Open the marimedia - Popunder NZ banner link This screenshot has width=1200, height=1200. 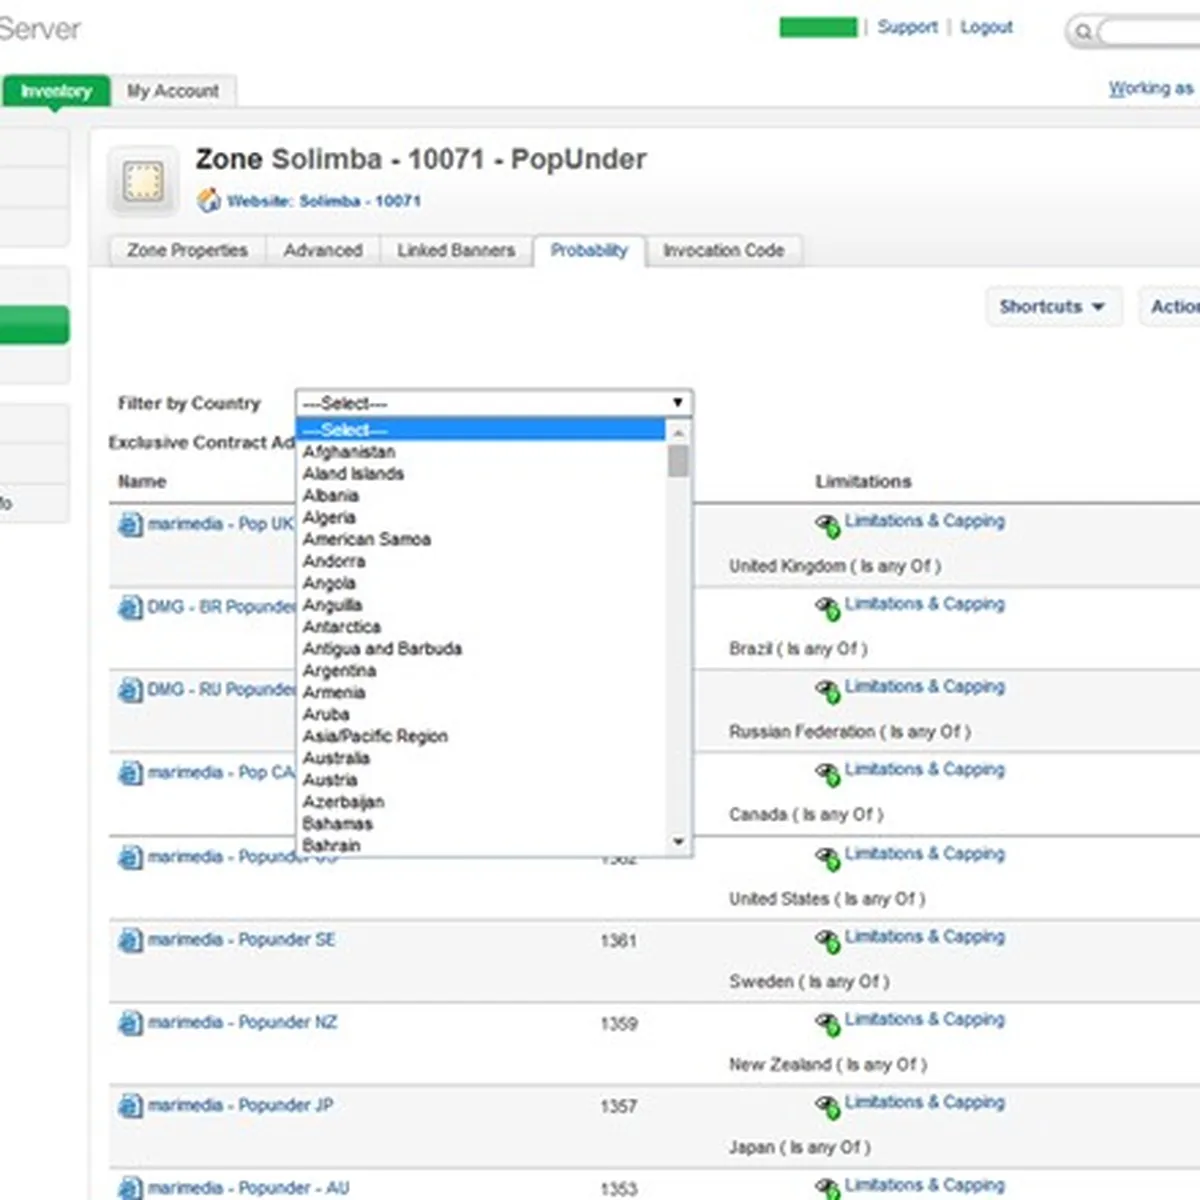(242, 1023)
